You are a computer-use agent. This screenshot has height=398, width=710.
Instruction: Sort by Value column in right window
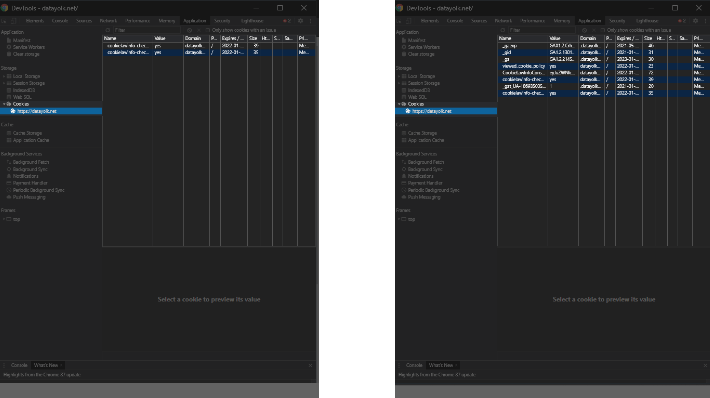pyautogui.click(x=563, y=38)
